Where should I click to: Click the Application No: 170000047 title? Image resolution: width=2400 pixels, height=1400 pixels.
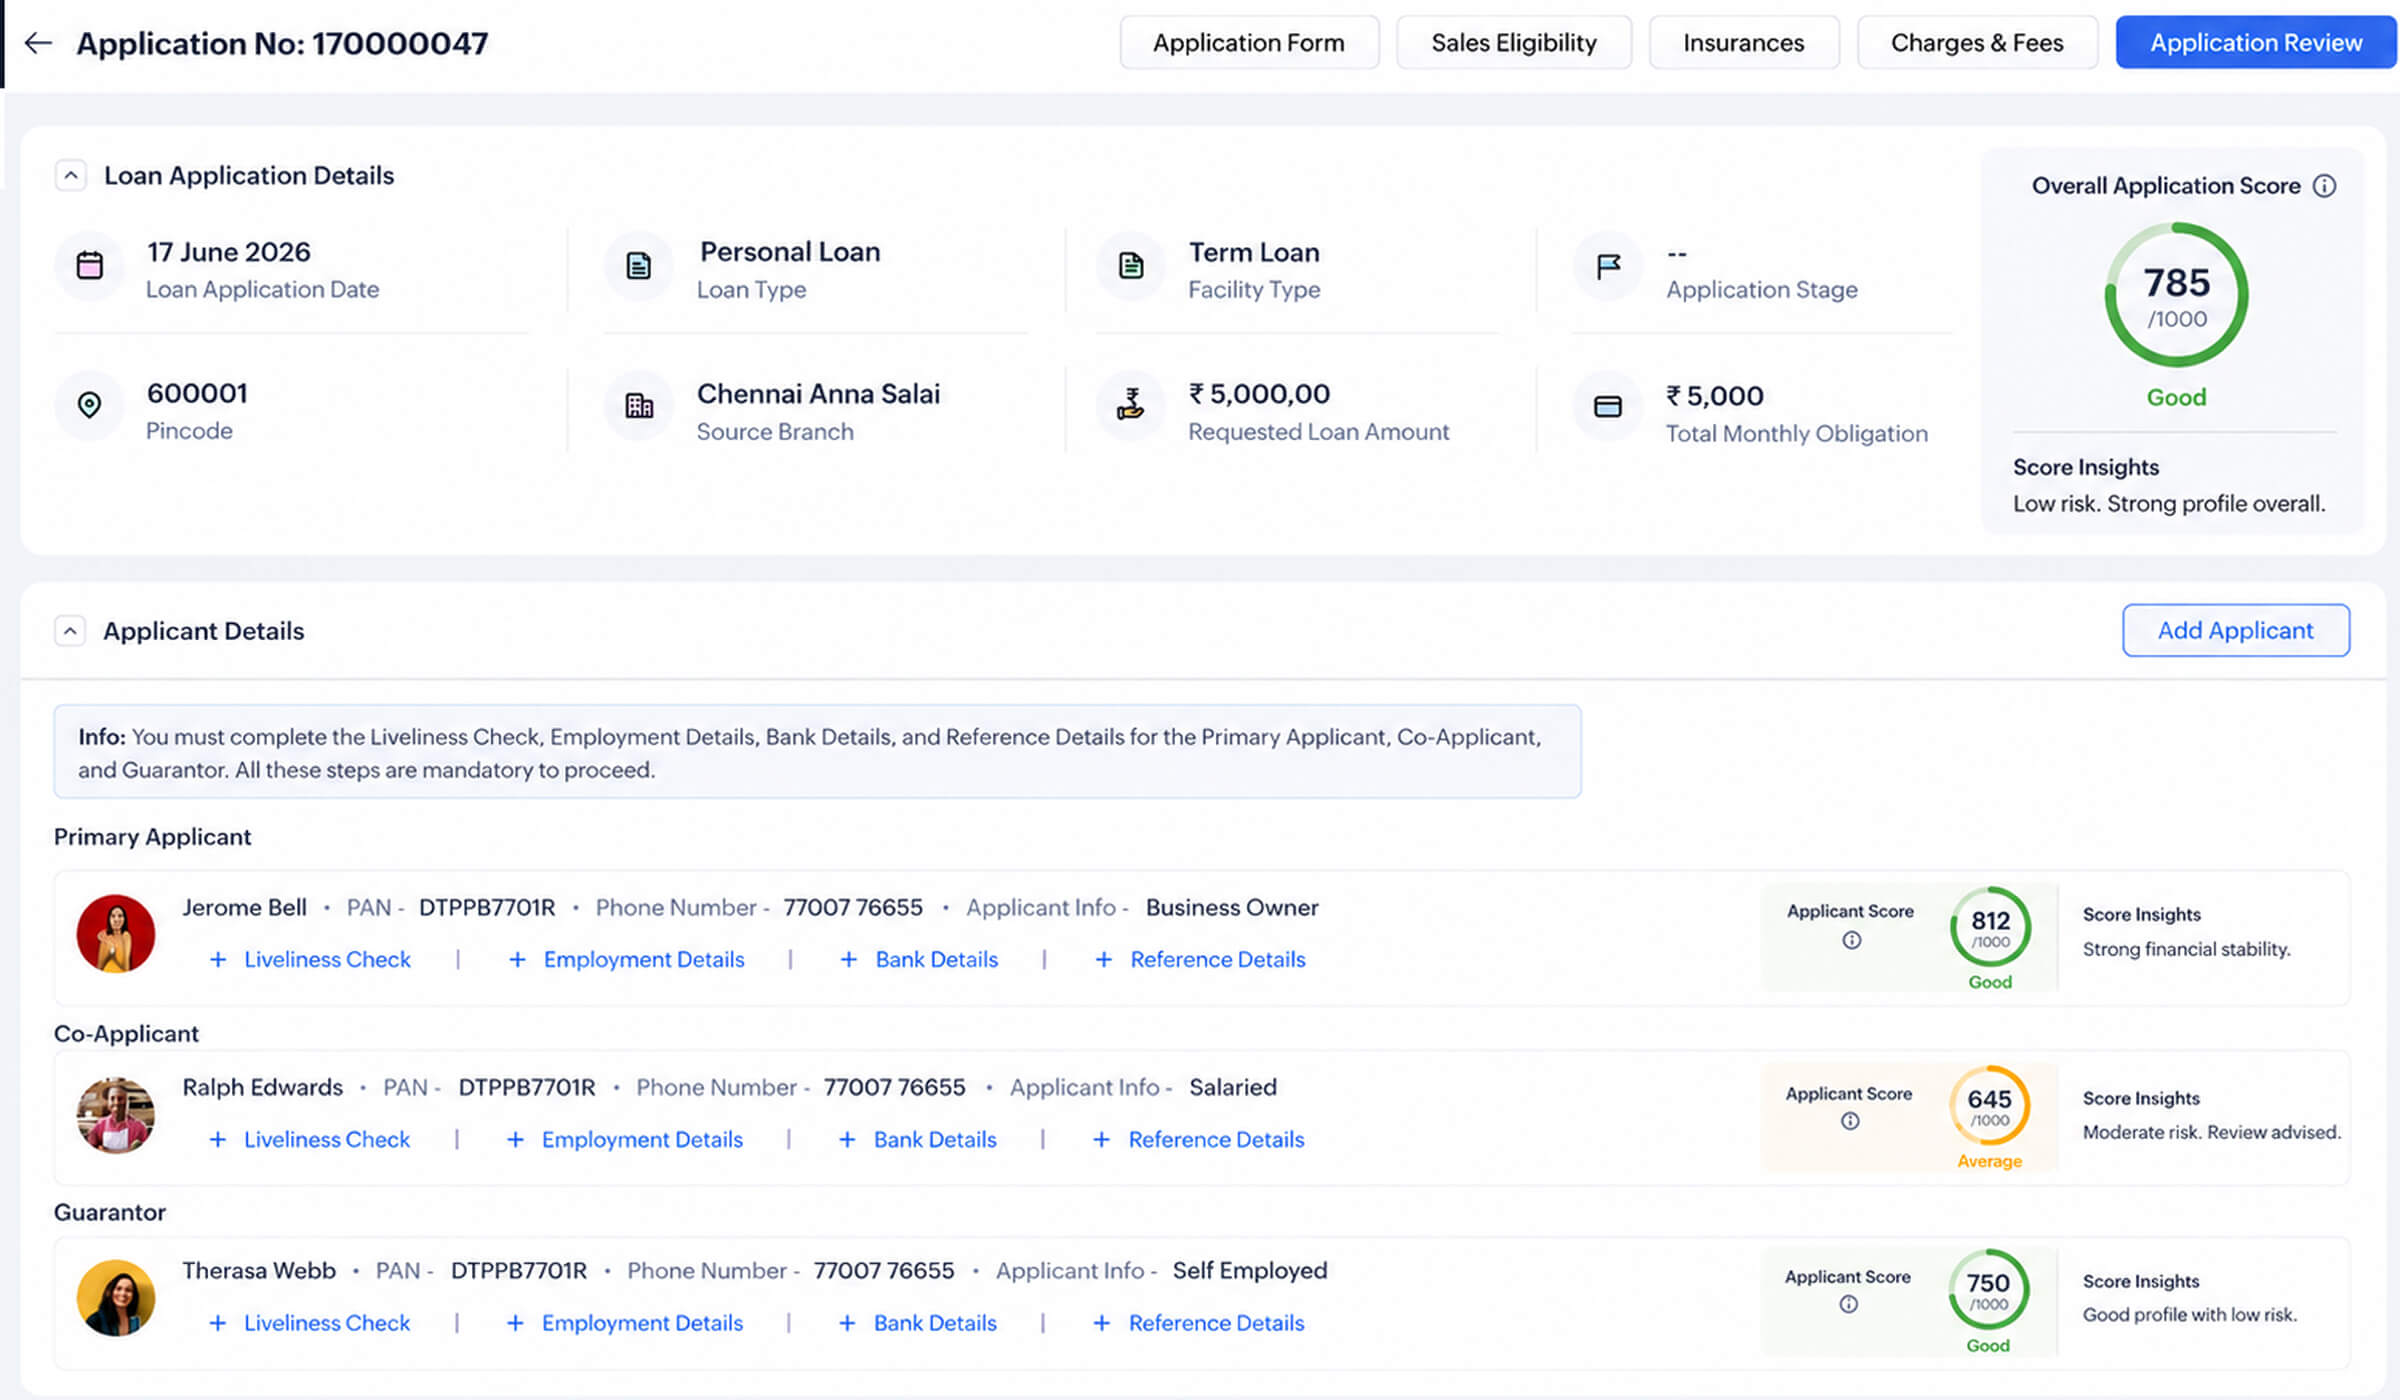pyautogui.click(x=283, y=43)
